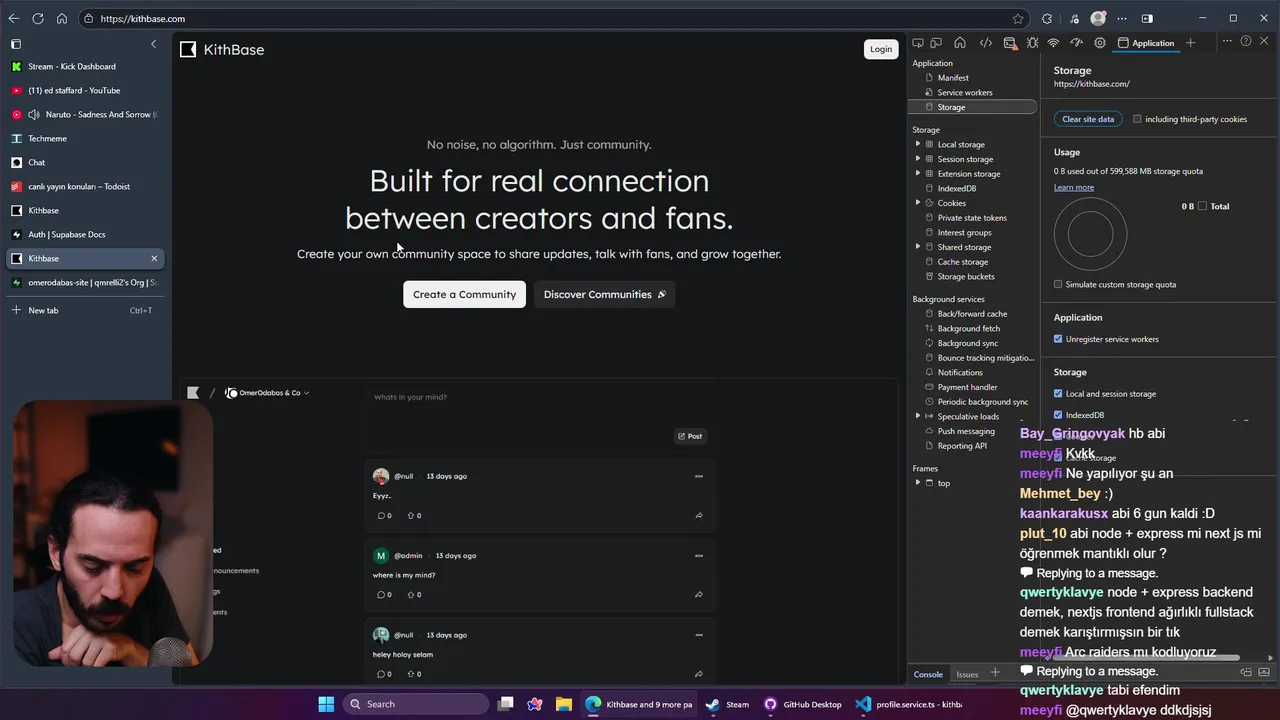Open browser Settings and more menu
1280x720 pixels.
click(1122, 18)
